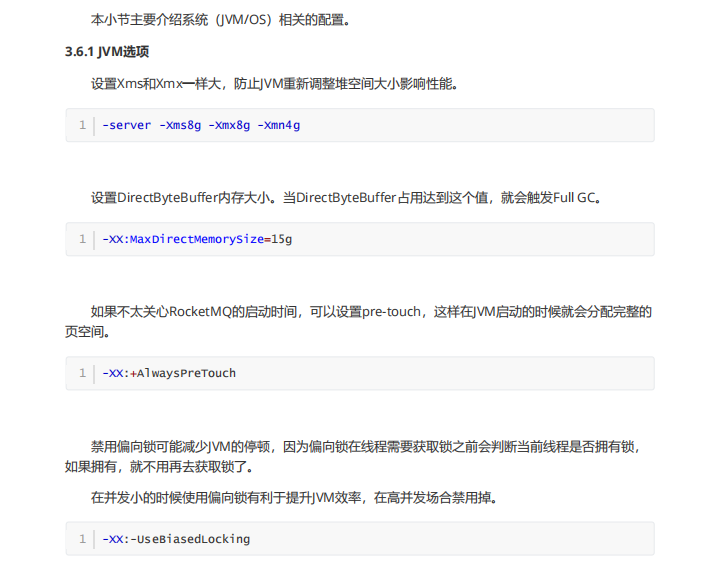709x579 pixels.
Task: Click line number 1 of the MaxDirectMemorySize block
Action: coord(82,239)
